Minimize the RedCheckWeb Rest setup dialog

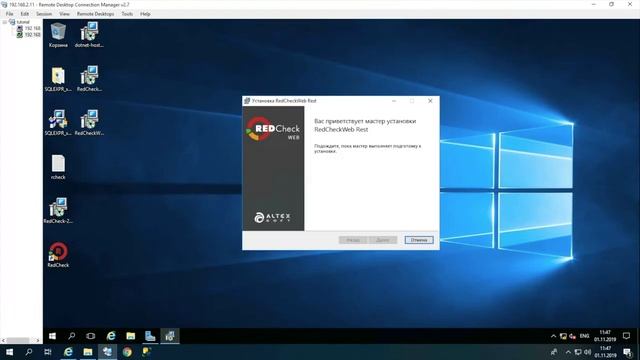click(x=394, y=101)
